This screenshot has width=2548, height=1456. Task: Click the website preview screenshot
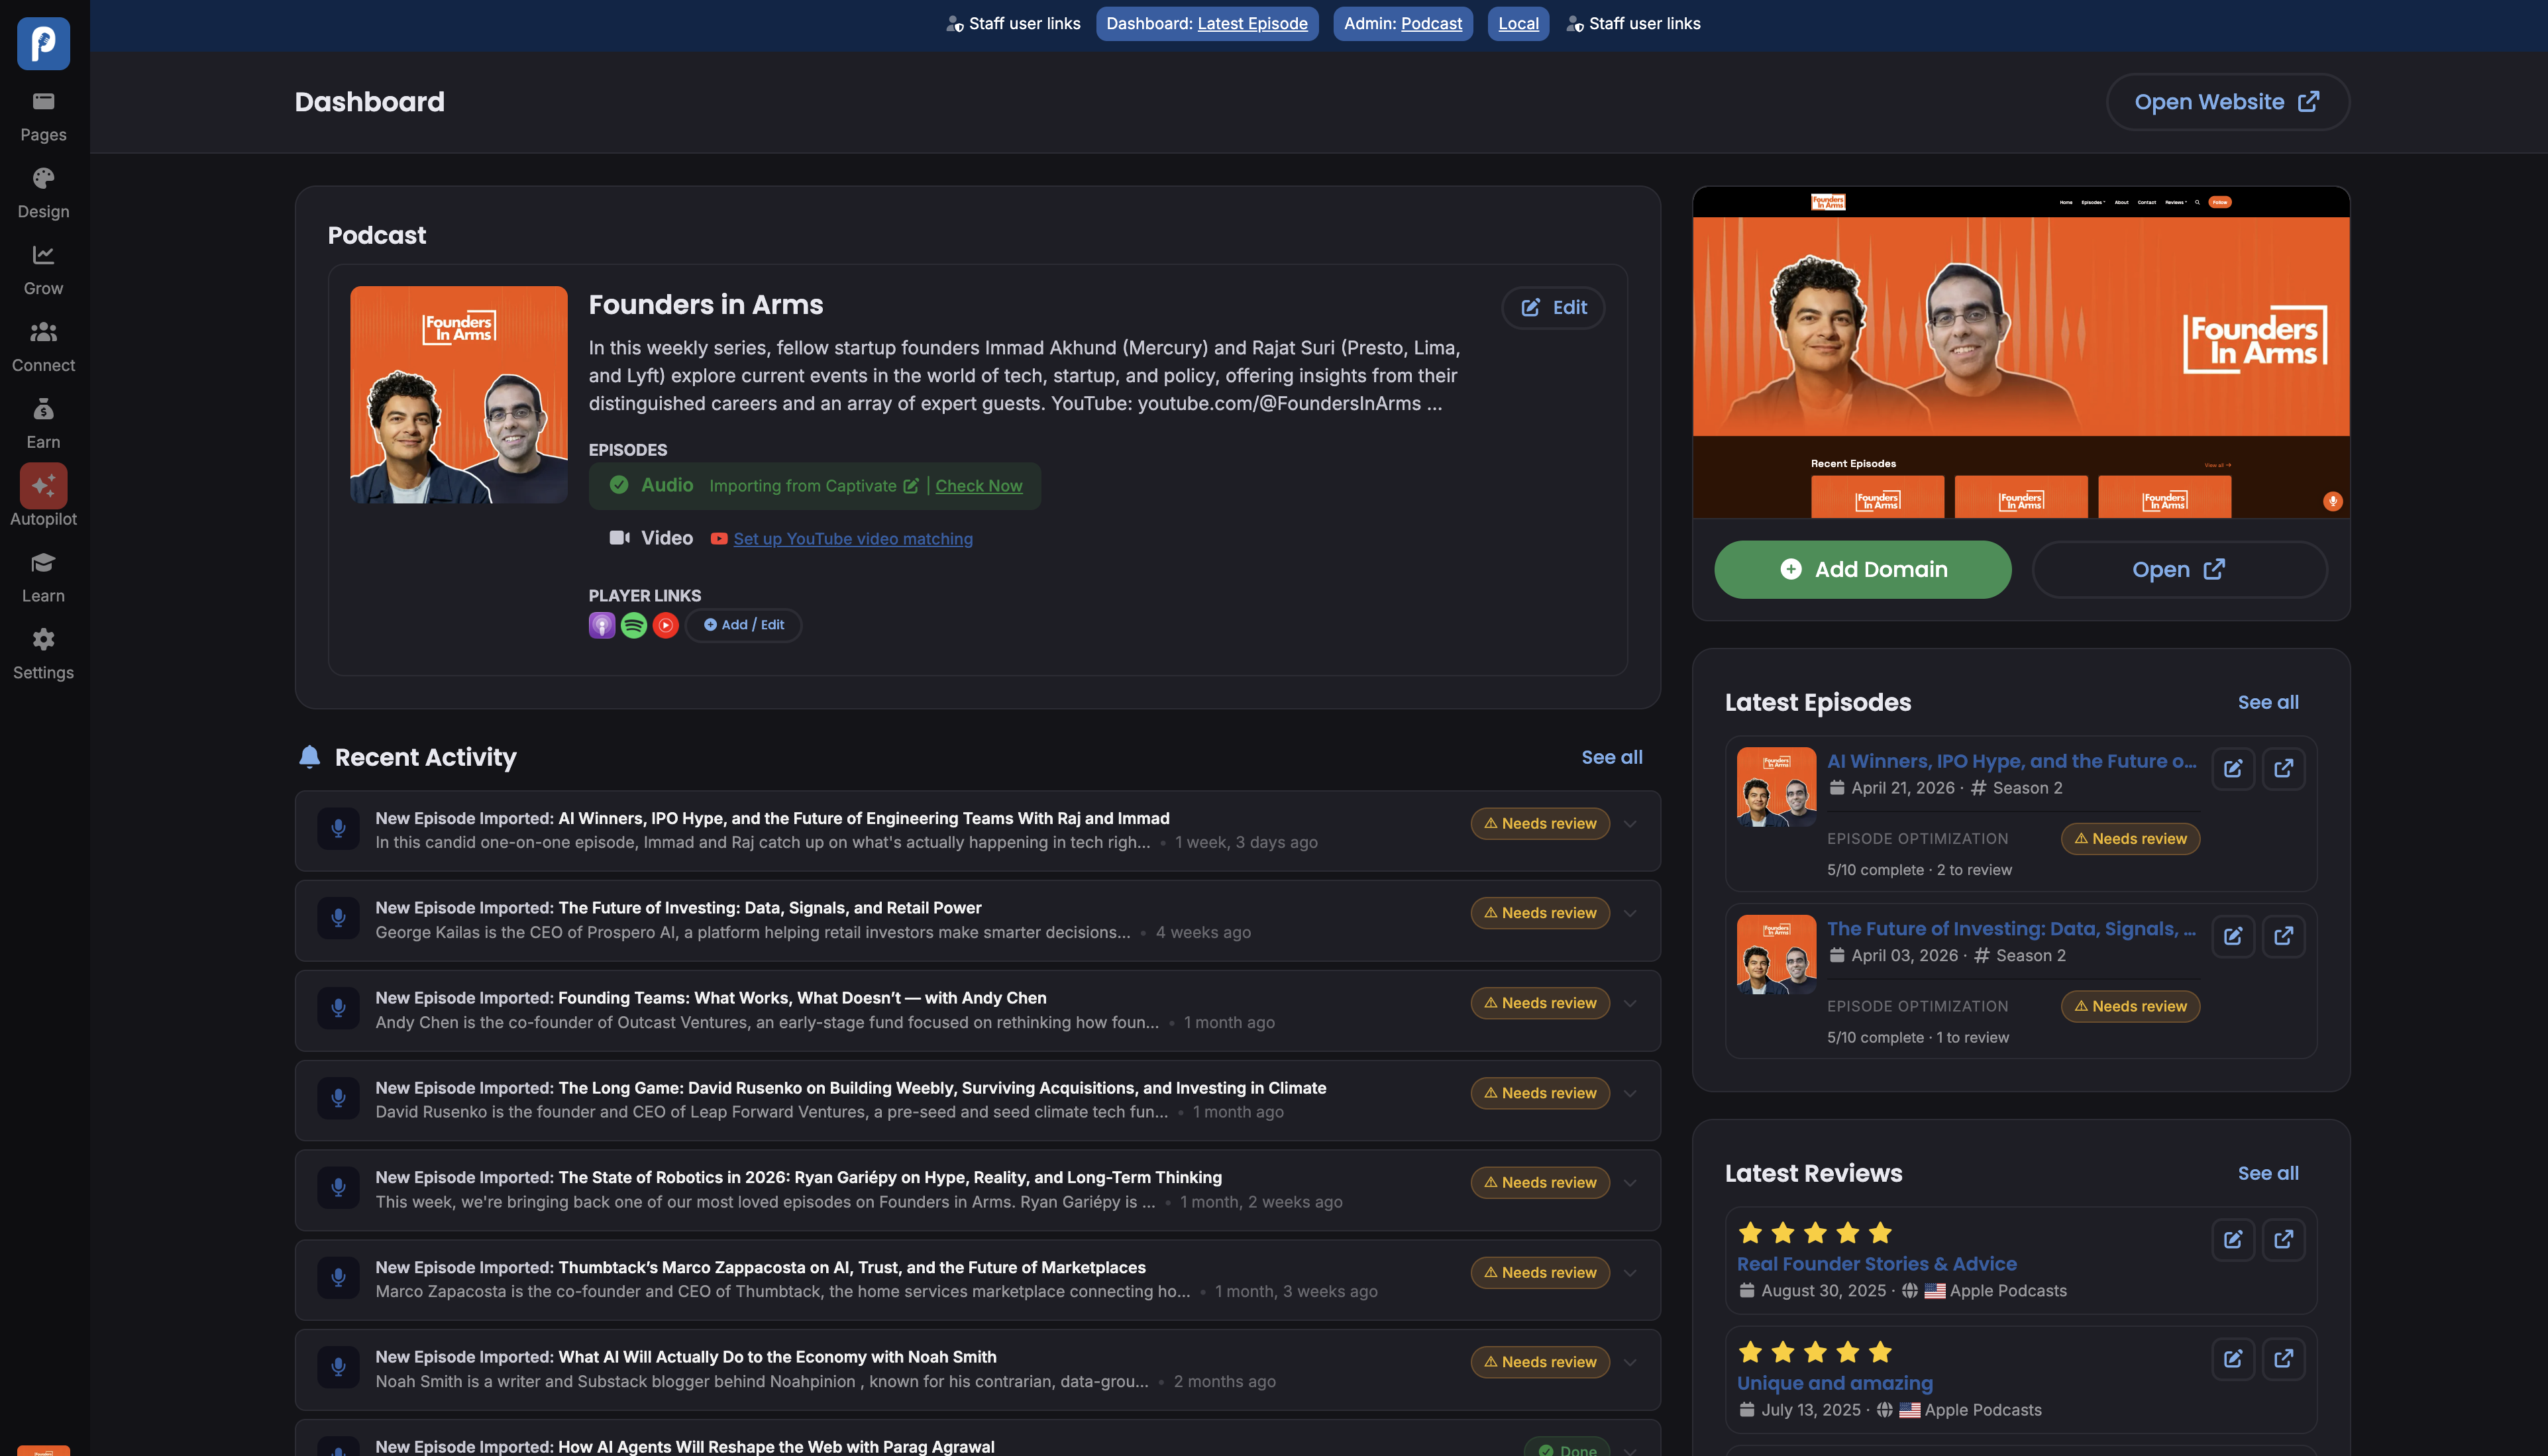(2021, 352)
